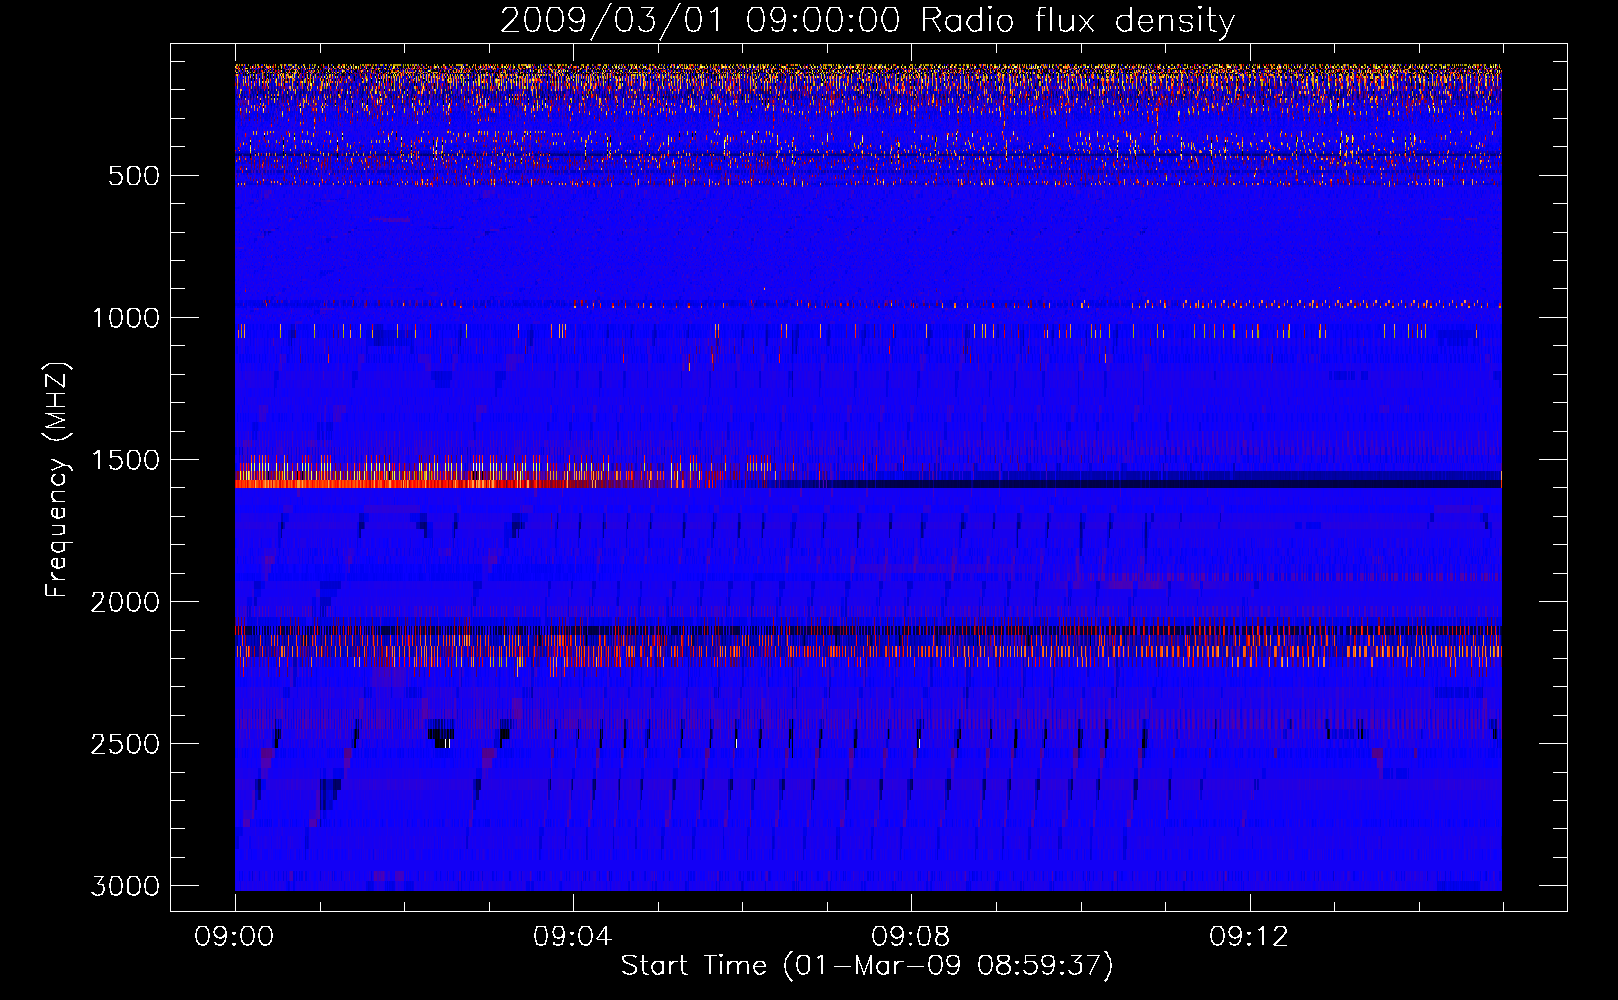The image size is (1618, 1000).
Task: Click the 500 frequency tick label
Action: 134,176
